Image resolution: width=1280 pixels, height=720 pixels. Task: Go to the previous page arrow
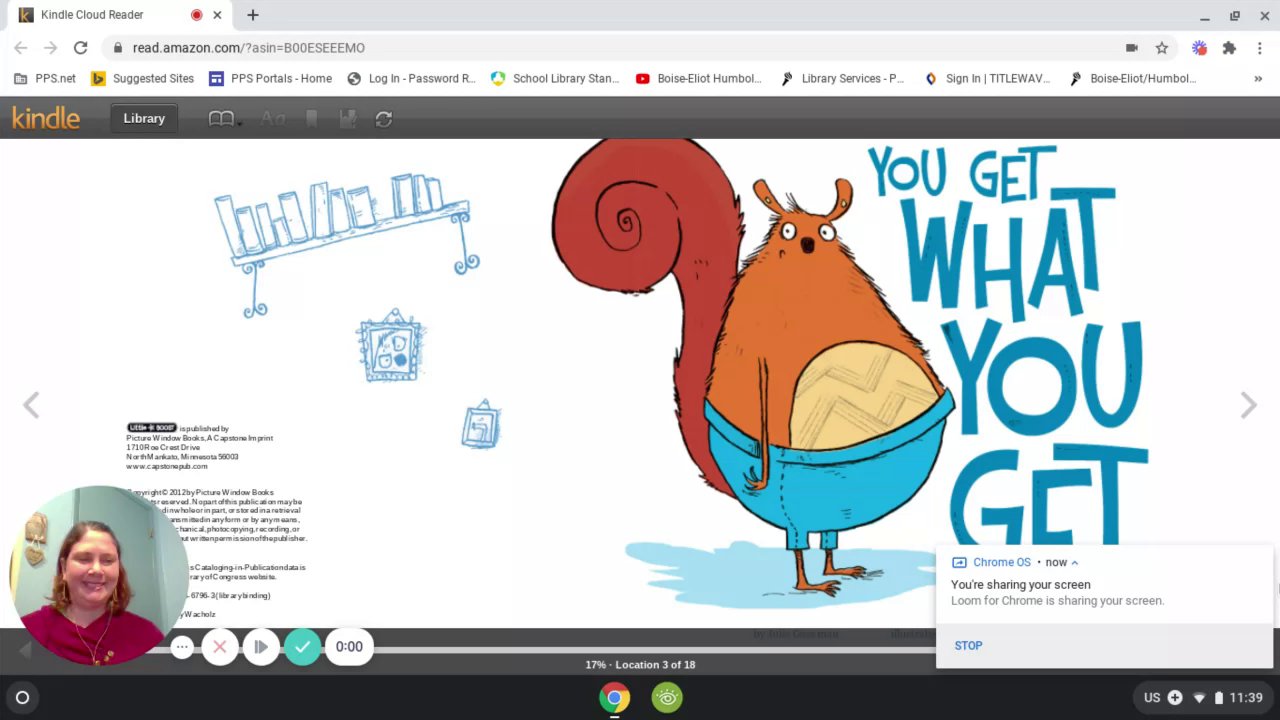31,405
